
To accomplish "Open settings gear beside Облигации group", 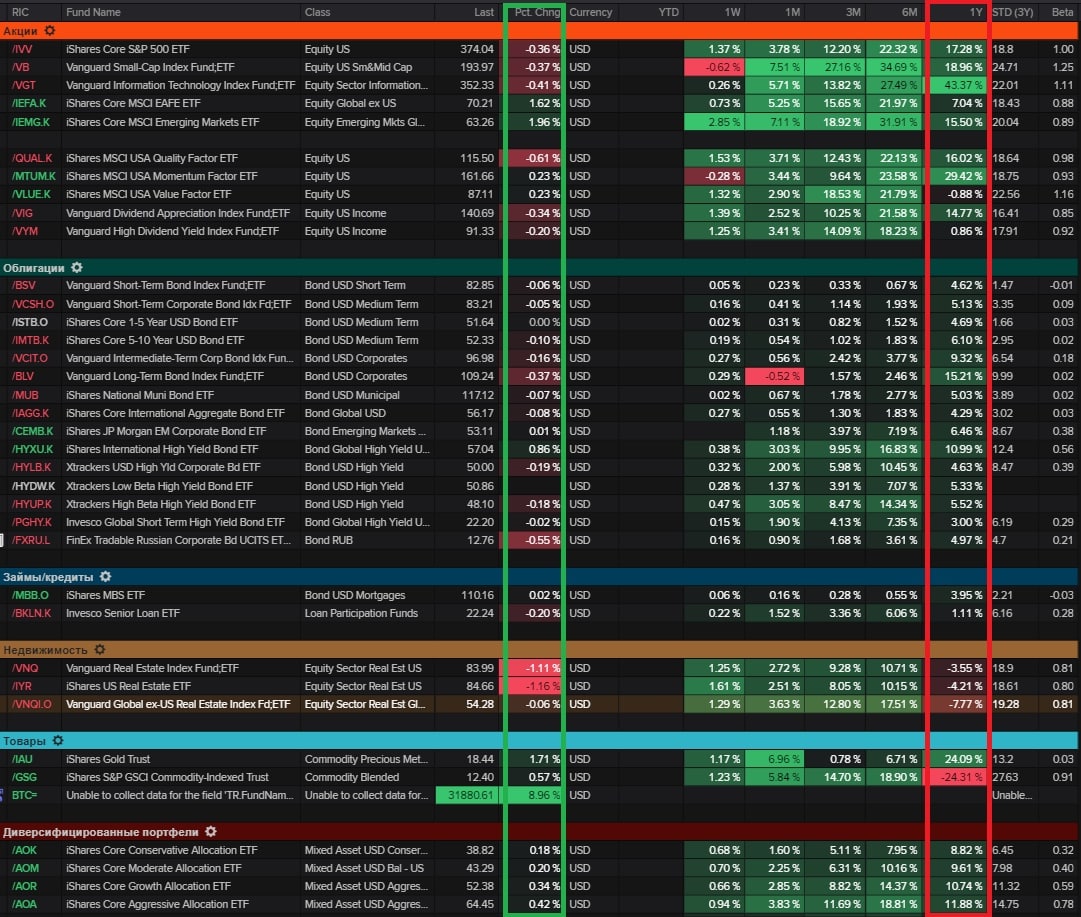I will [77, 268].
